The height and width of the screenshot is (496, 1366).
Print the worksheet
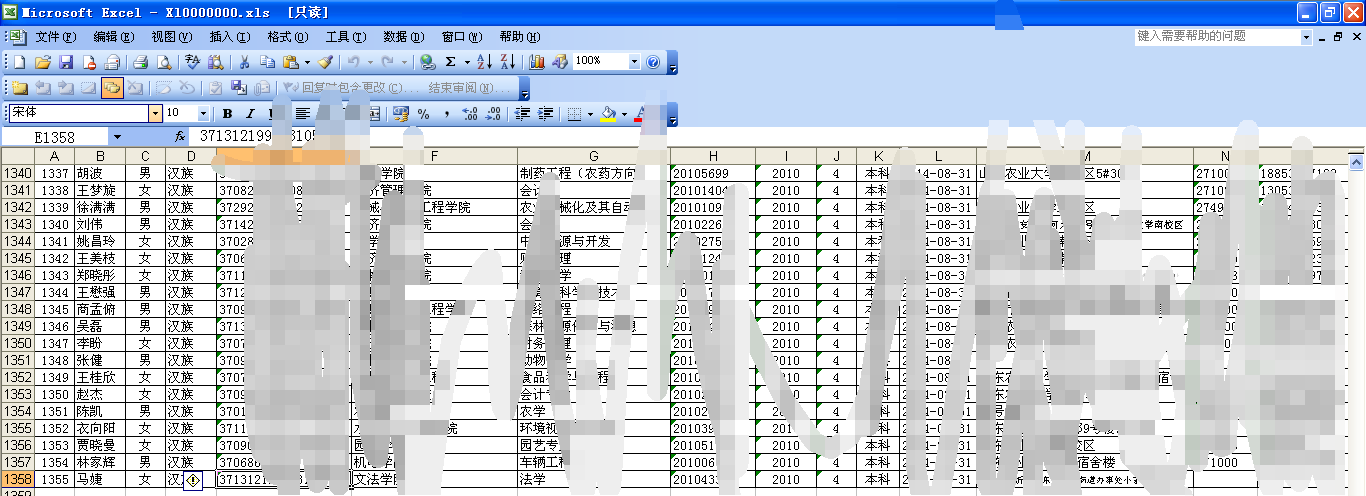click(141, 62)
